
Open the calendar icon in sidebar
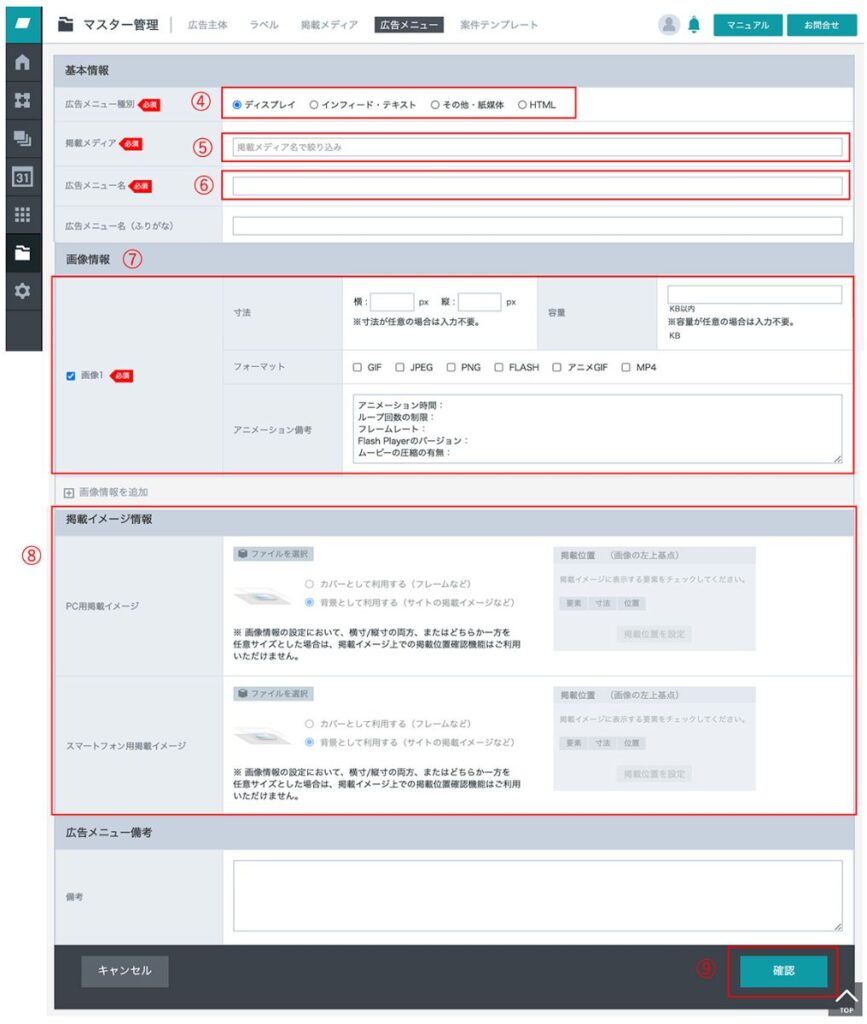[x=22, y=177]
